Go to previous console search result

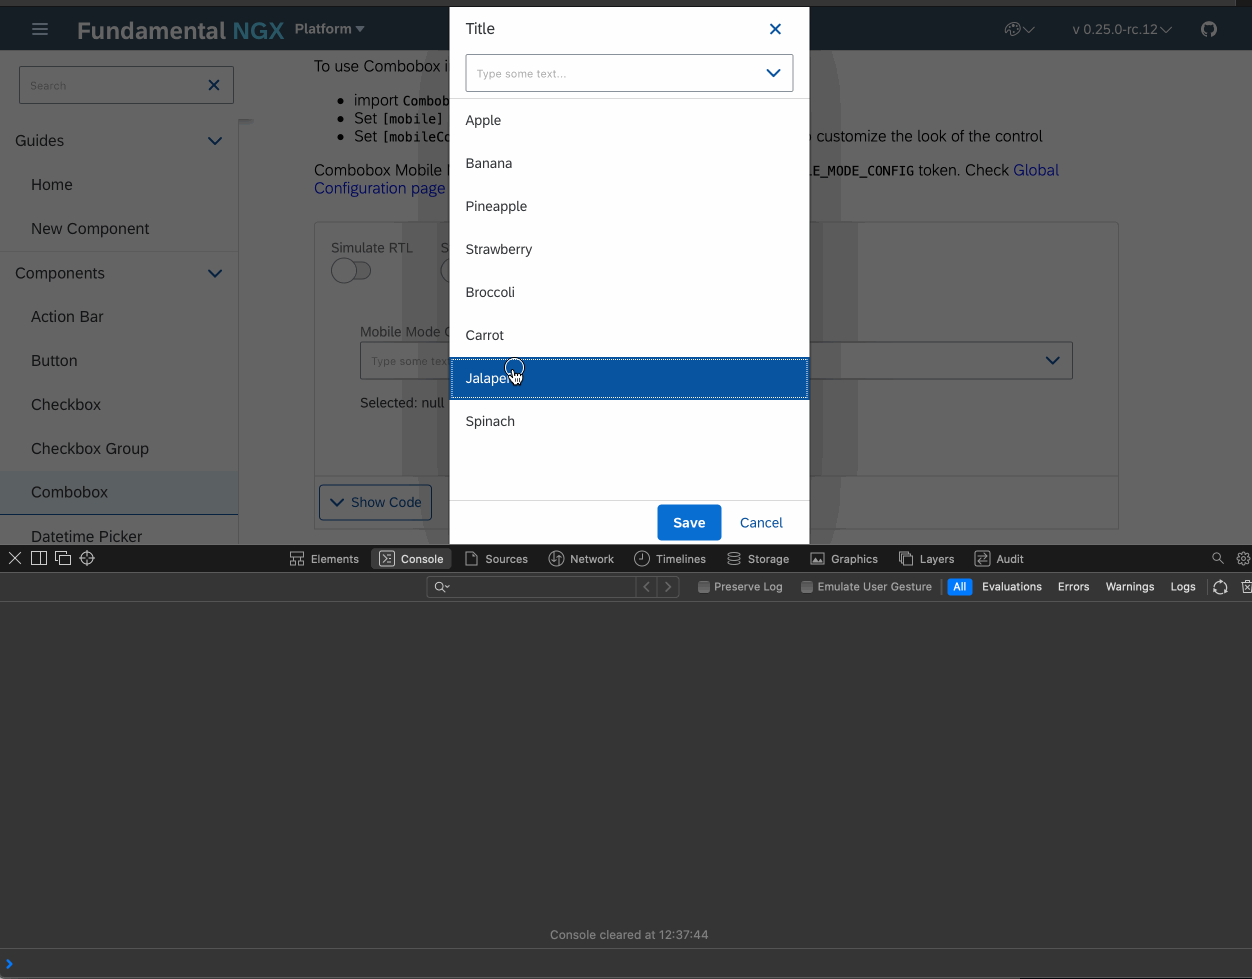tap(647, 587)
